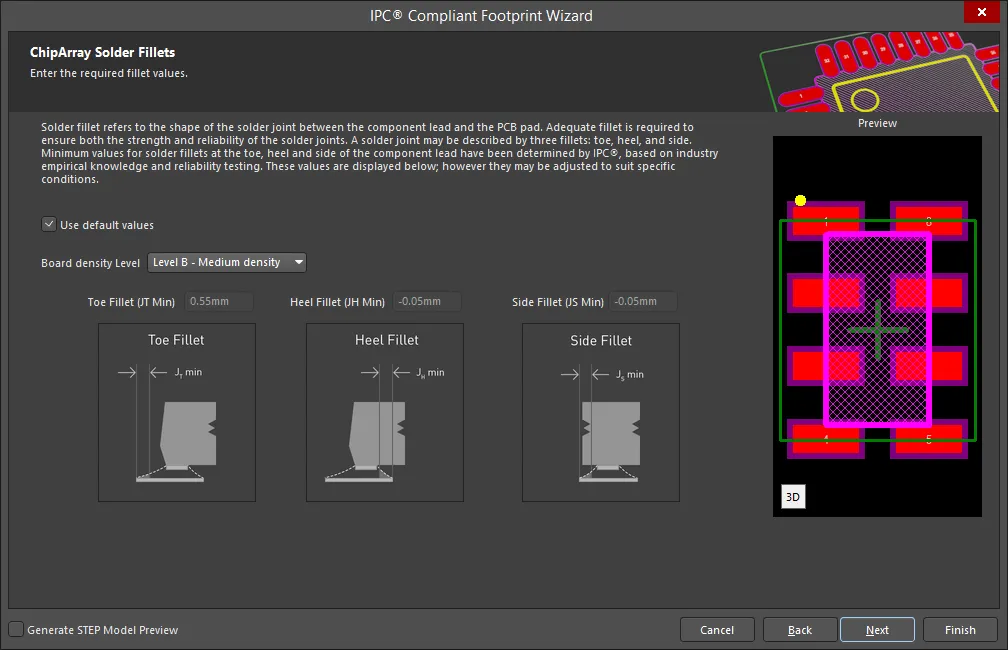Click the Board density Level label
Viewport: 1008px width, 650px height.
91,263
